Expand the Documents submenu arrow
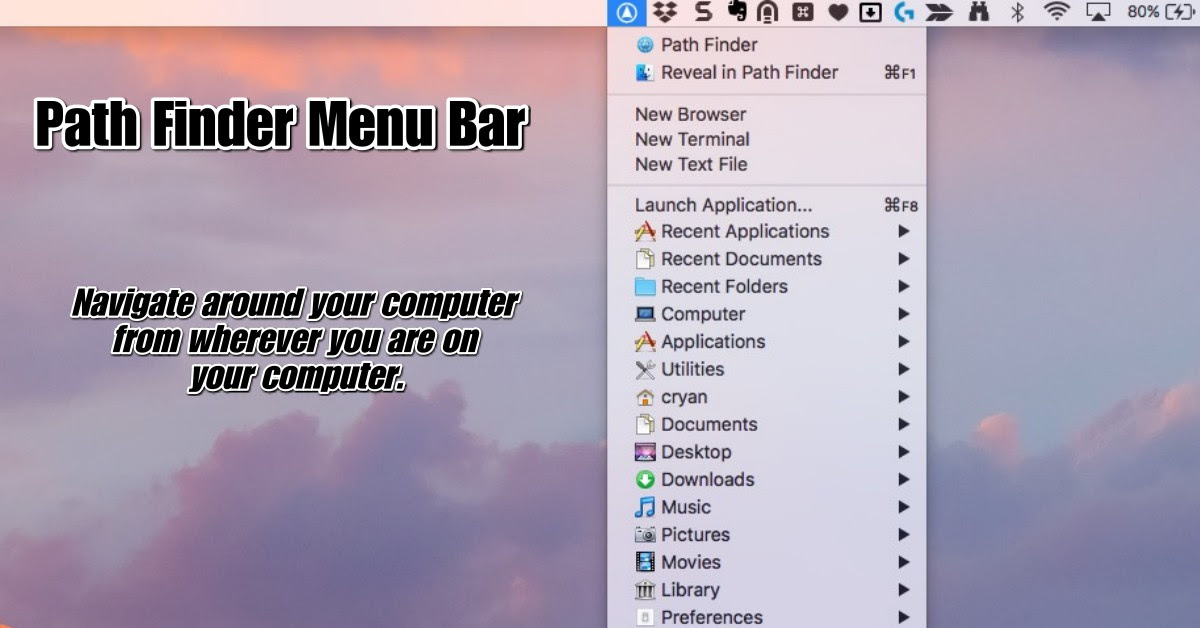The height and width of the screenshot is (628, 1200). coord(904,424)
